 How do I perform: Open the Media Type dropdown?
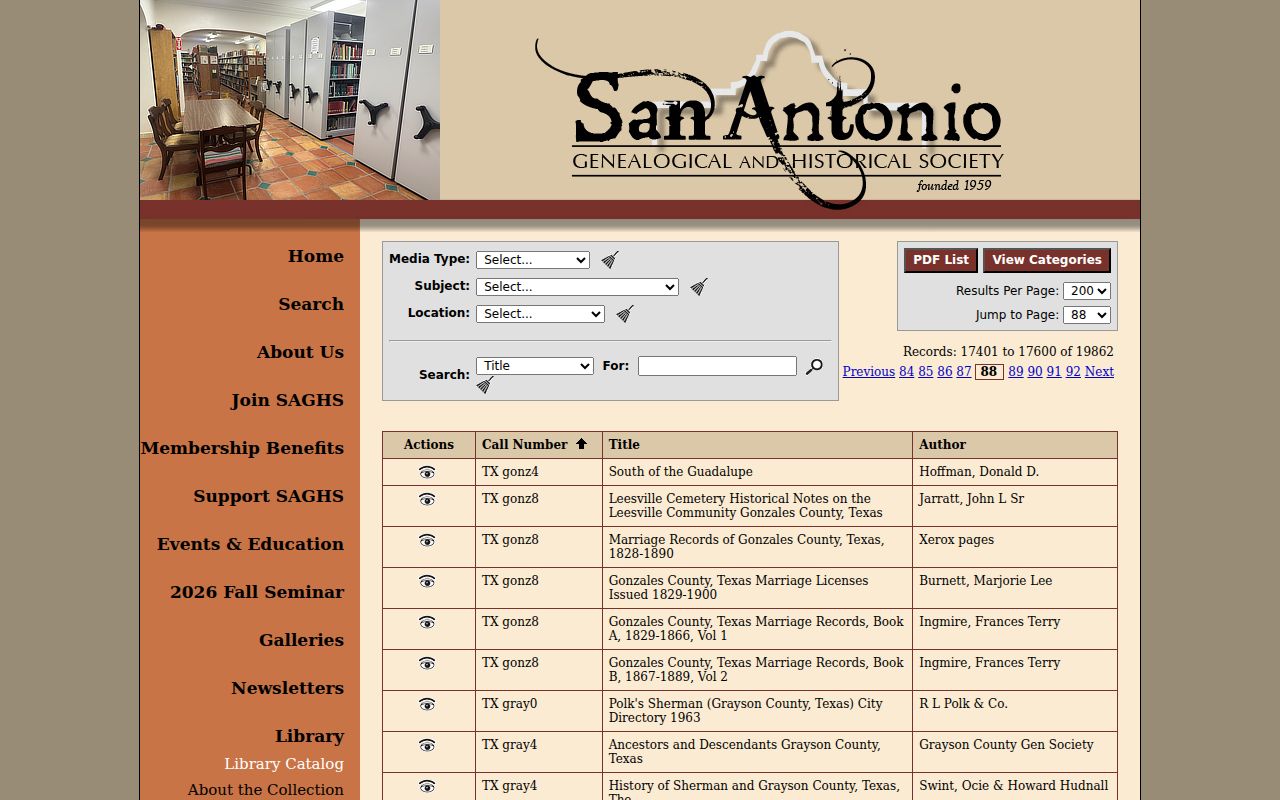(x=533, y=260)
